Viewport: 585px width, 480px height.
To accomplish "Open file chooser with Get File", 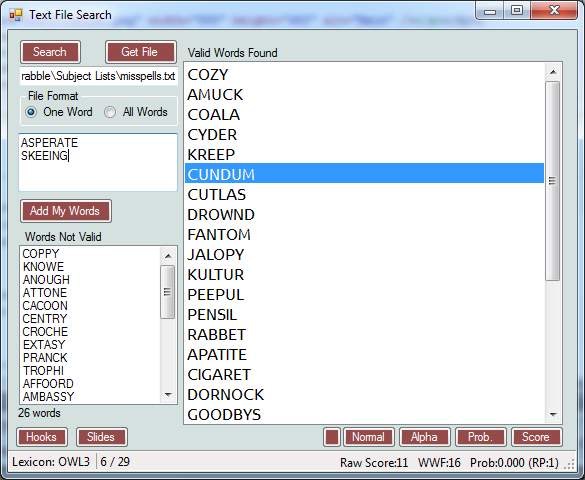I will pos(141,52).
